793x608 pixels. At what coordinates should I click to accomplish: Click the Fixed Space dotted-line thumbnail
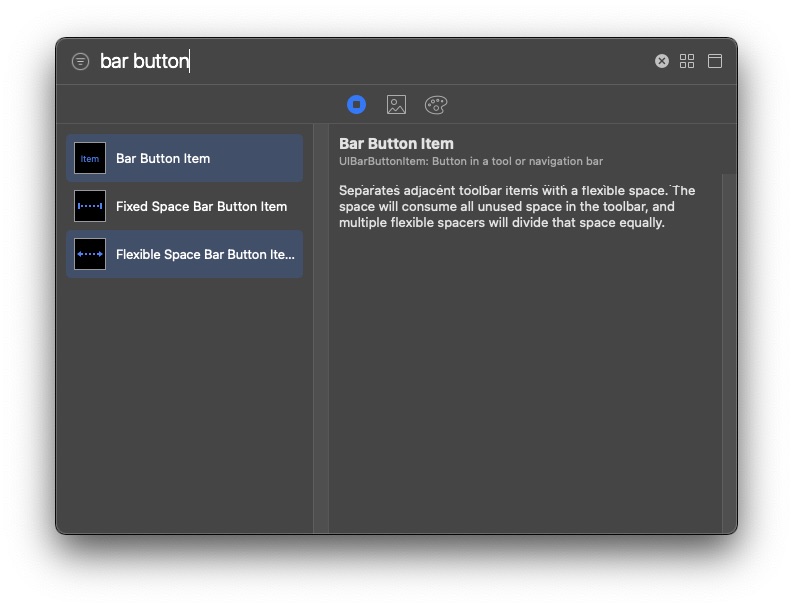90,206
